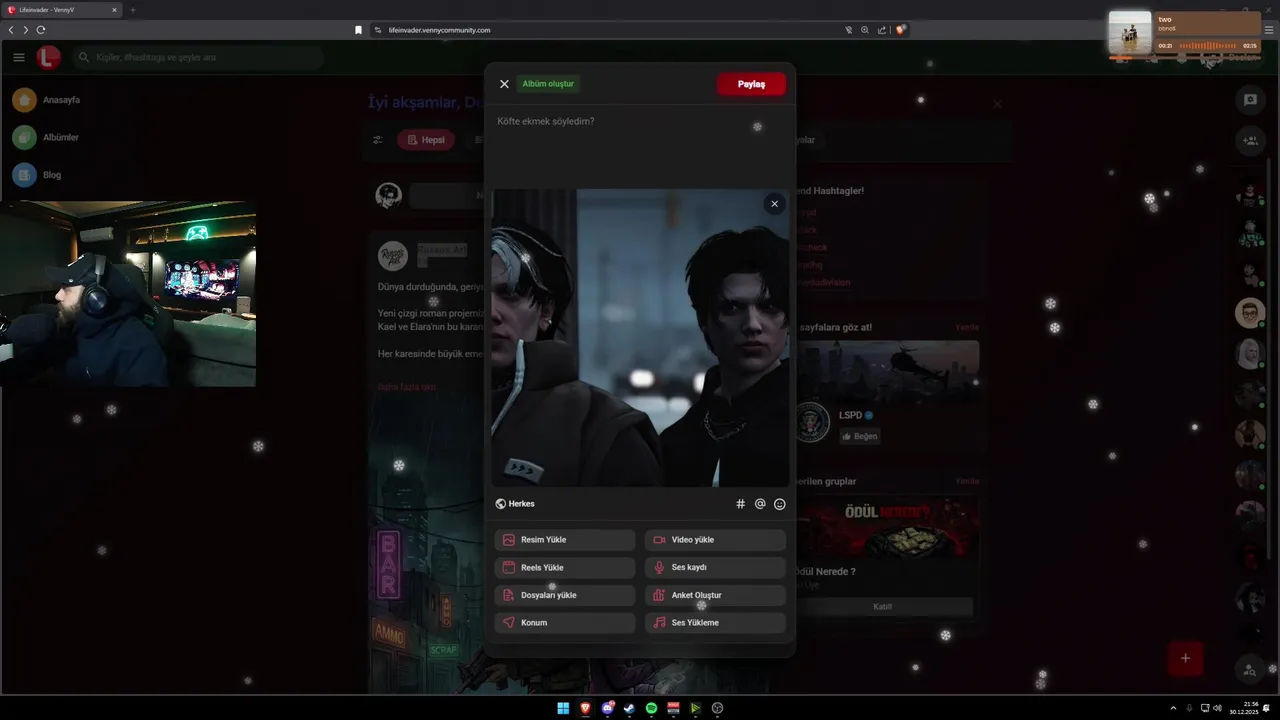Open a new browser tab
This screenshot has height=720, width=1280.
click(x=132, y=10)
